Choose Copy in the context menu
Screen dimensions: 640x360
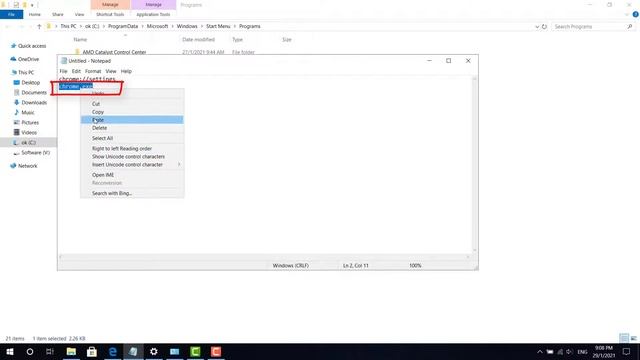[132, 112]
